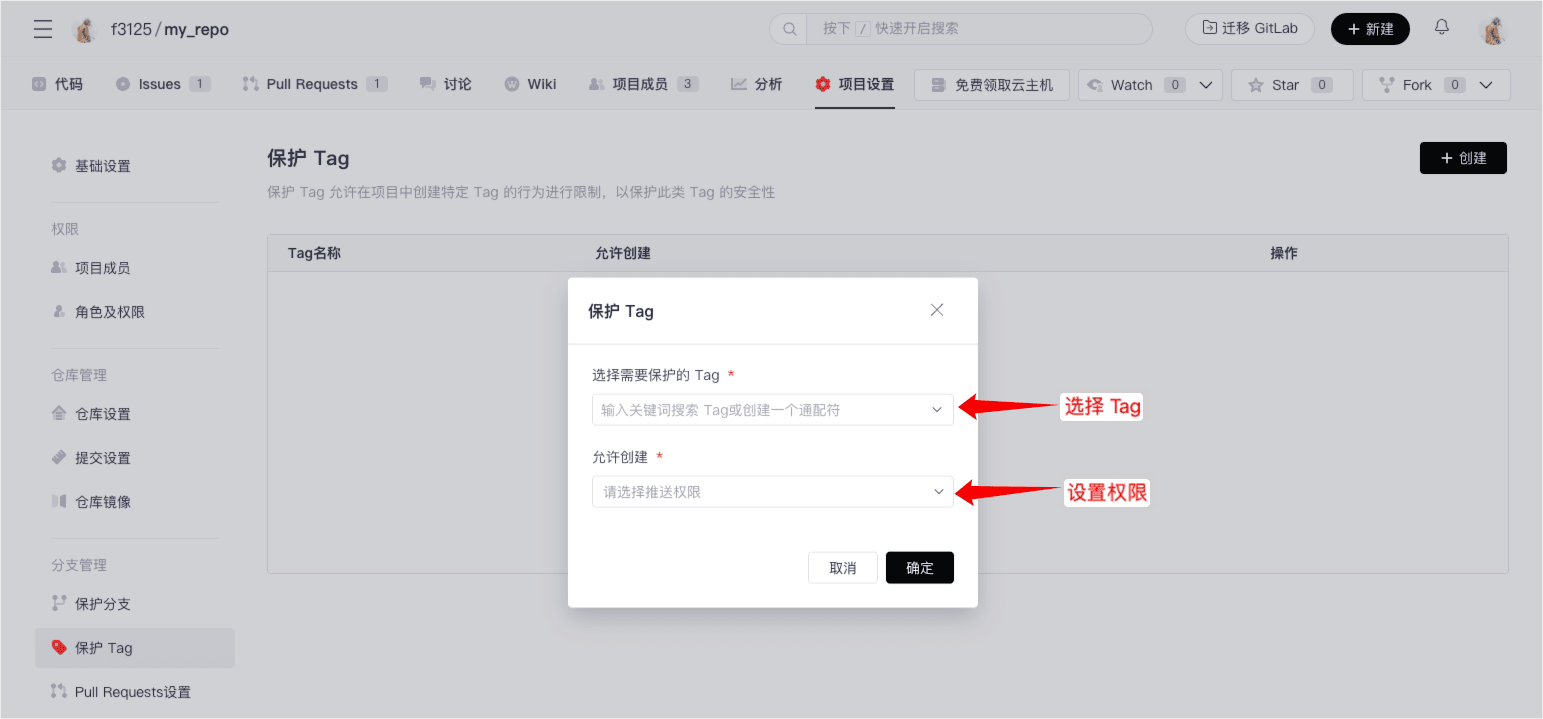This screenshot has width=1543, height=719.
Task: Click the 迁移 GitLab button
Action: (x=1249, y=29)
